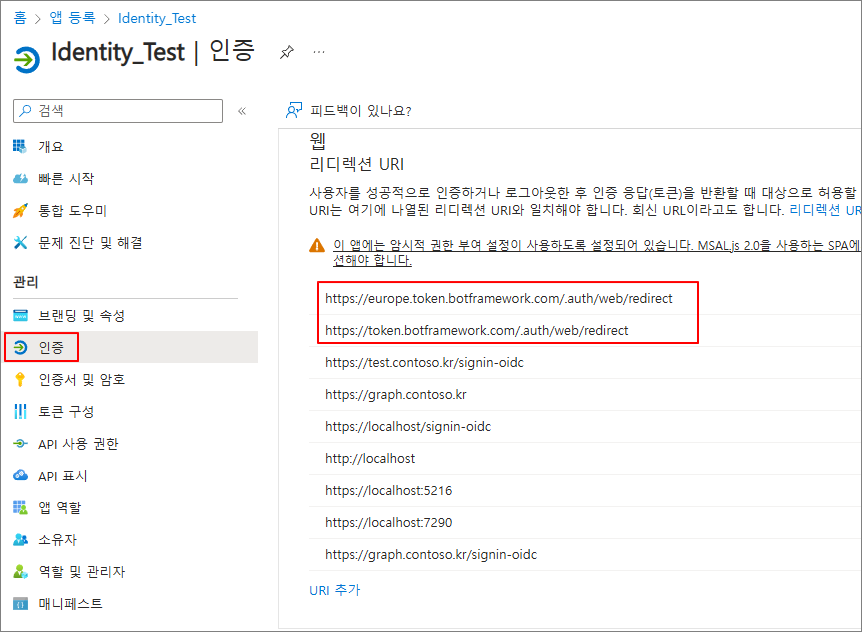The height and width of the screenshot is (632, 862).
Task: Select https://token.botframework.com/.auth/web/redirect URI
Action: coord(477,330)
